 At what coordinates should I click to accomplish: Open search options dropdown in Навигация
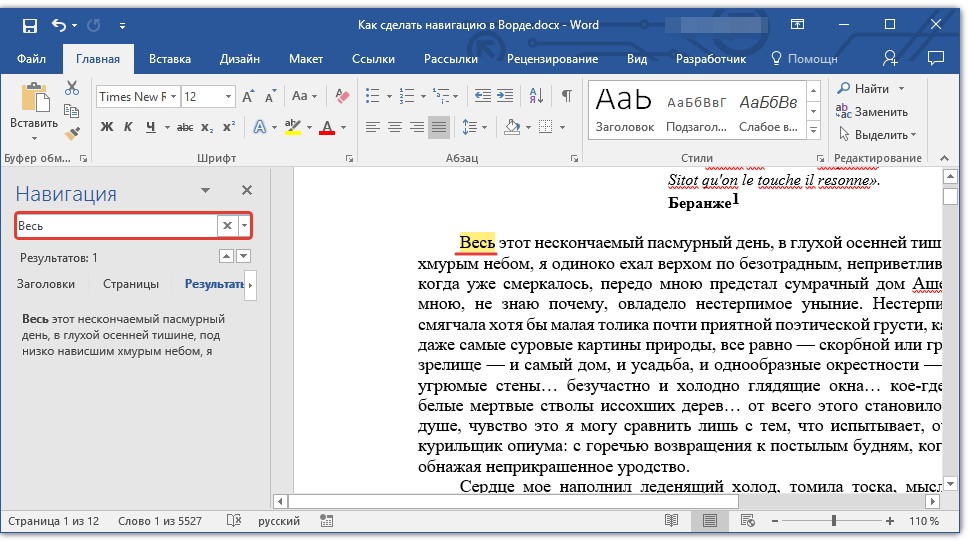244,226
